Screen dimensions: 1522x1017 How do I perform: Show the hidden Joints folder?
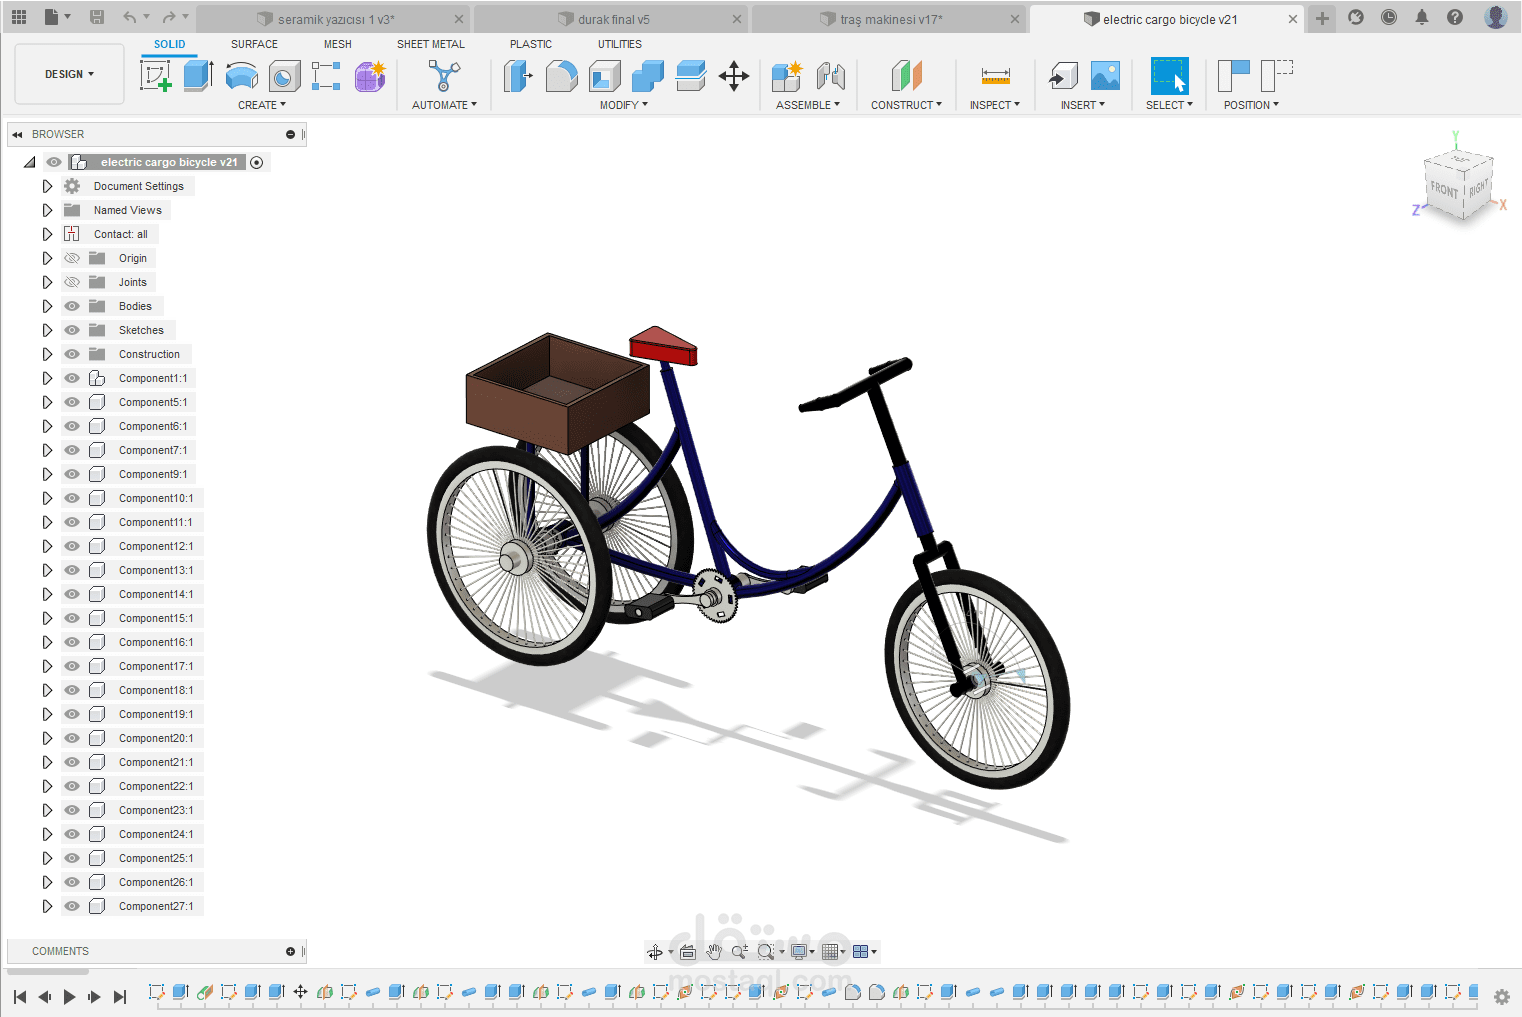tap(72, 282)
